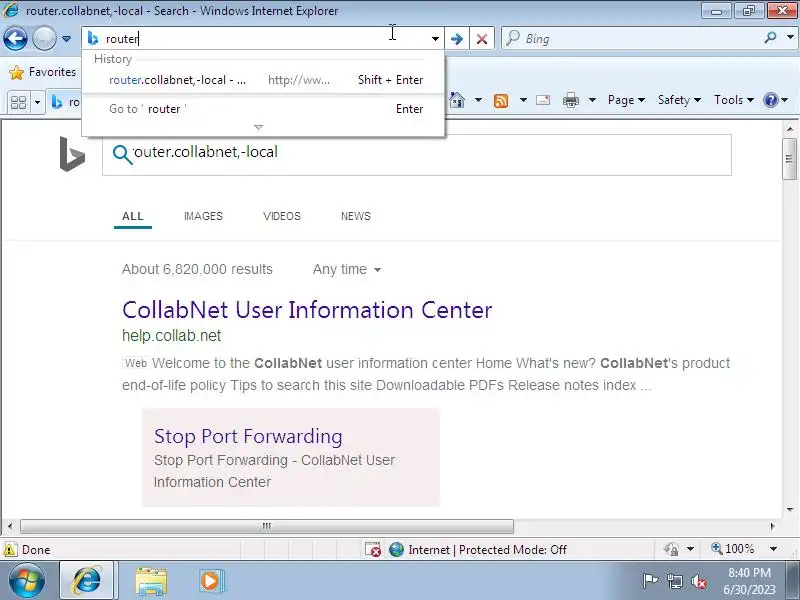Click the Bing logo on the page
Viewport: 800px width, 600px height.
coord(72,154)
